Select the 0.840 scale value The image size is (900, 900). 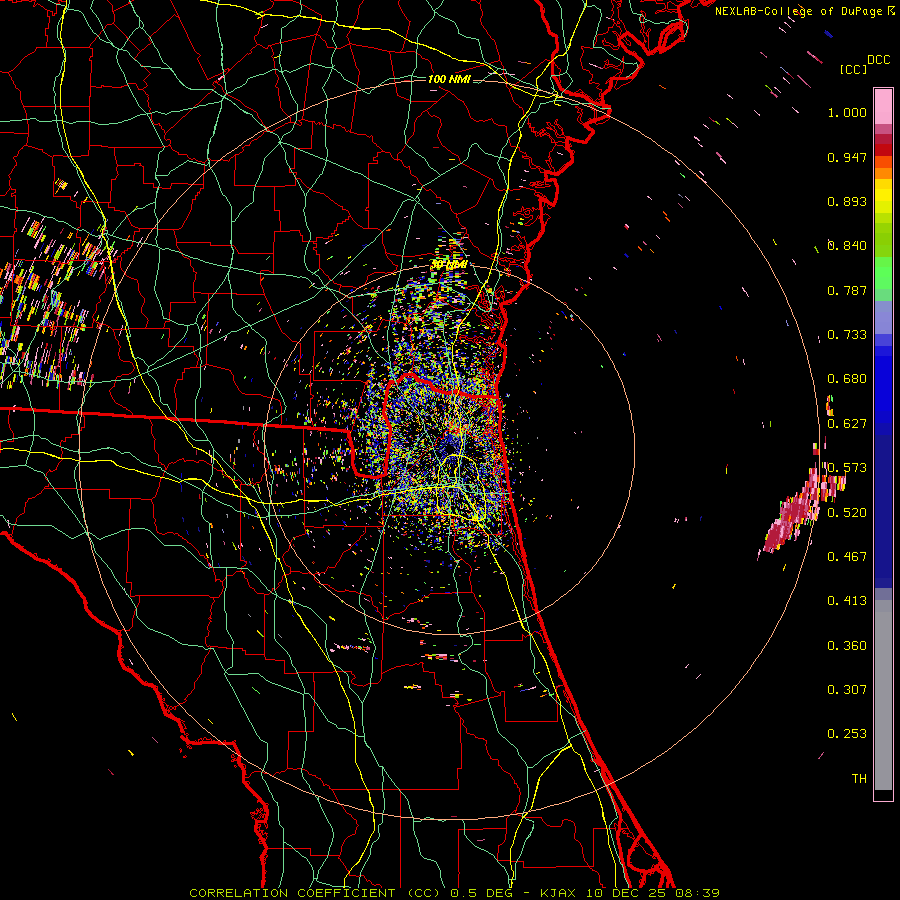pyautogui.click(x=847, y=246)
